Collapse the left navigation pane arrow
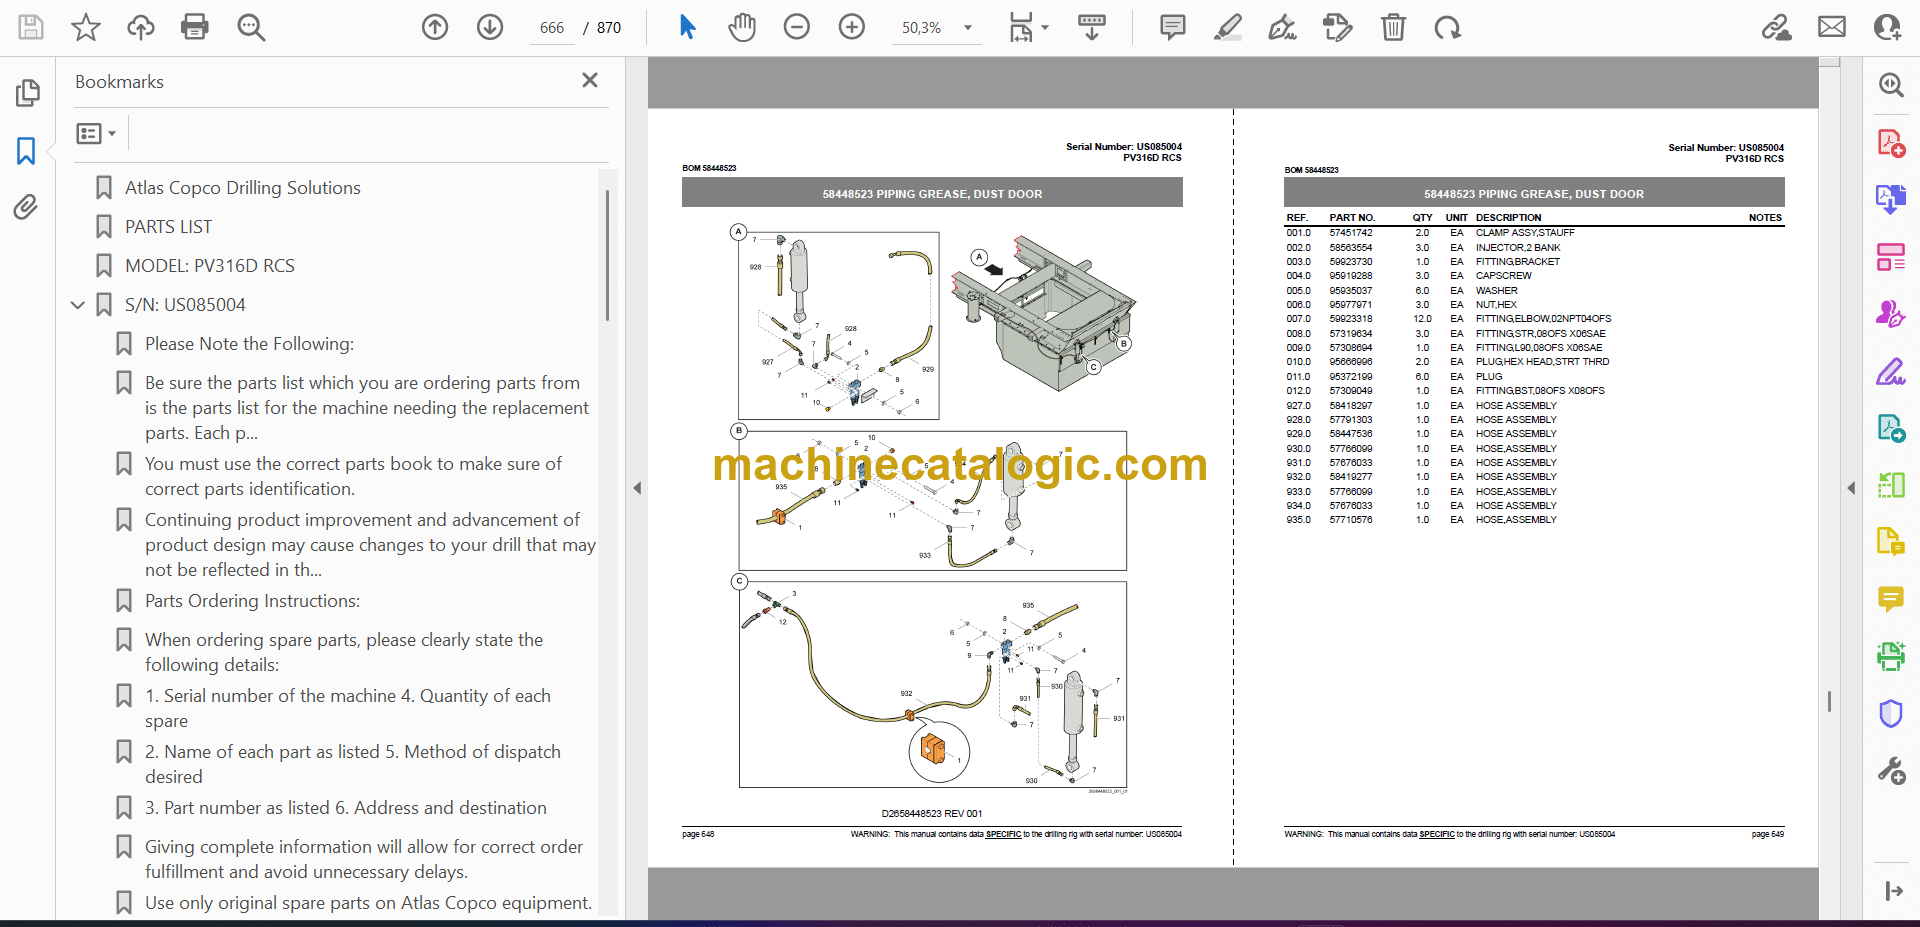 (x=637, y=488)
